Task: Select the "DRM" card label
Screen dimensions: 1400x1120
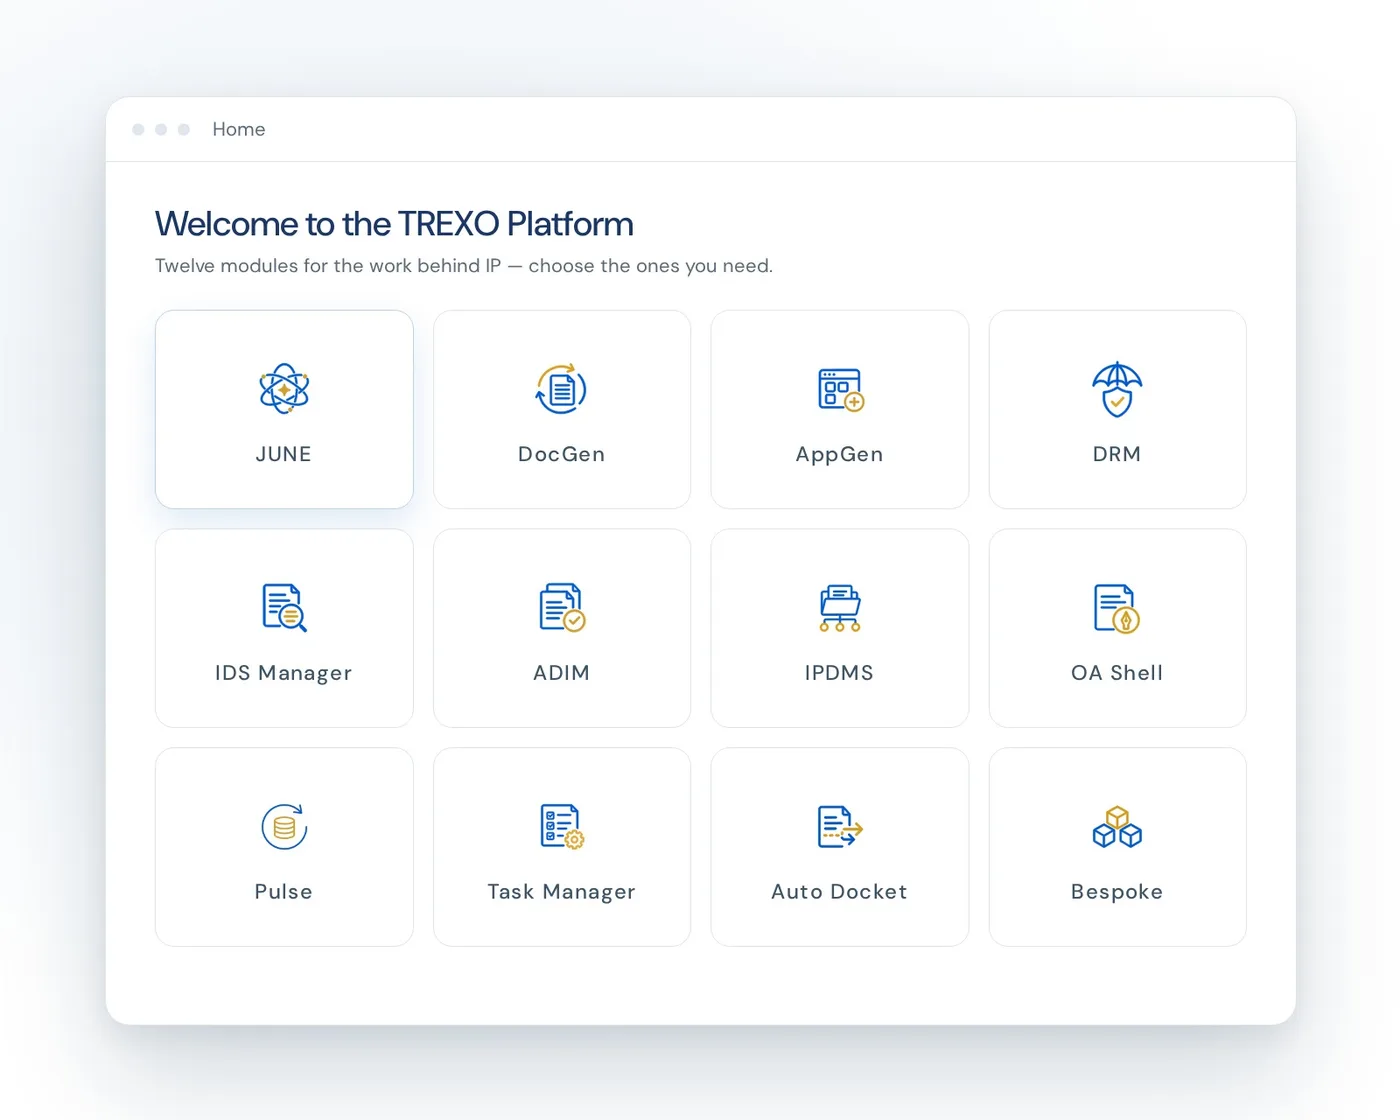Action: (1117, 454)
